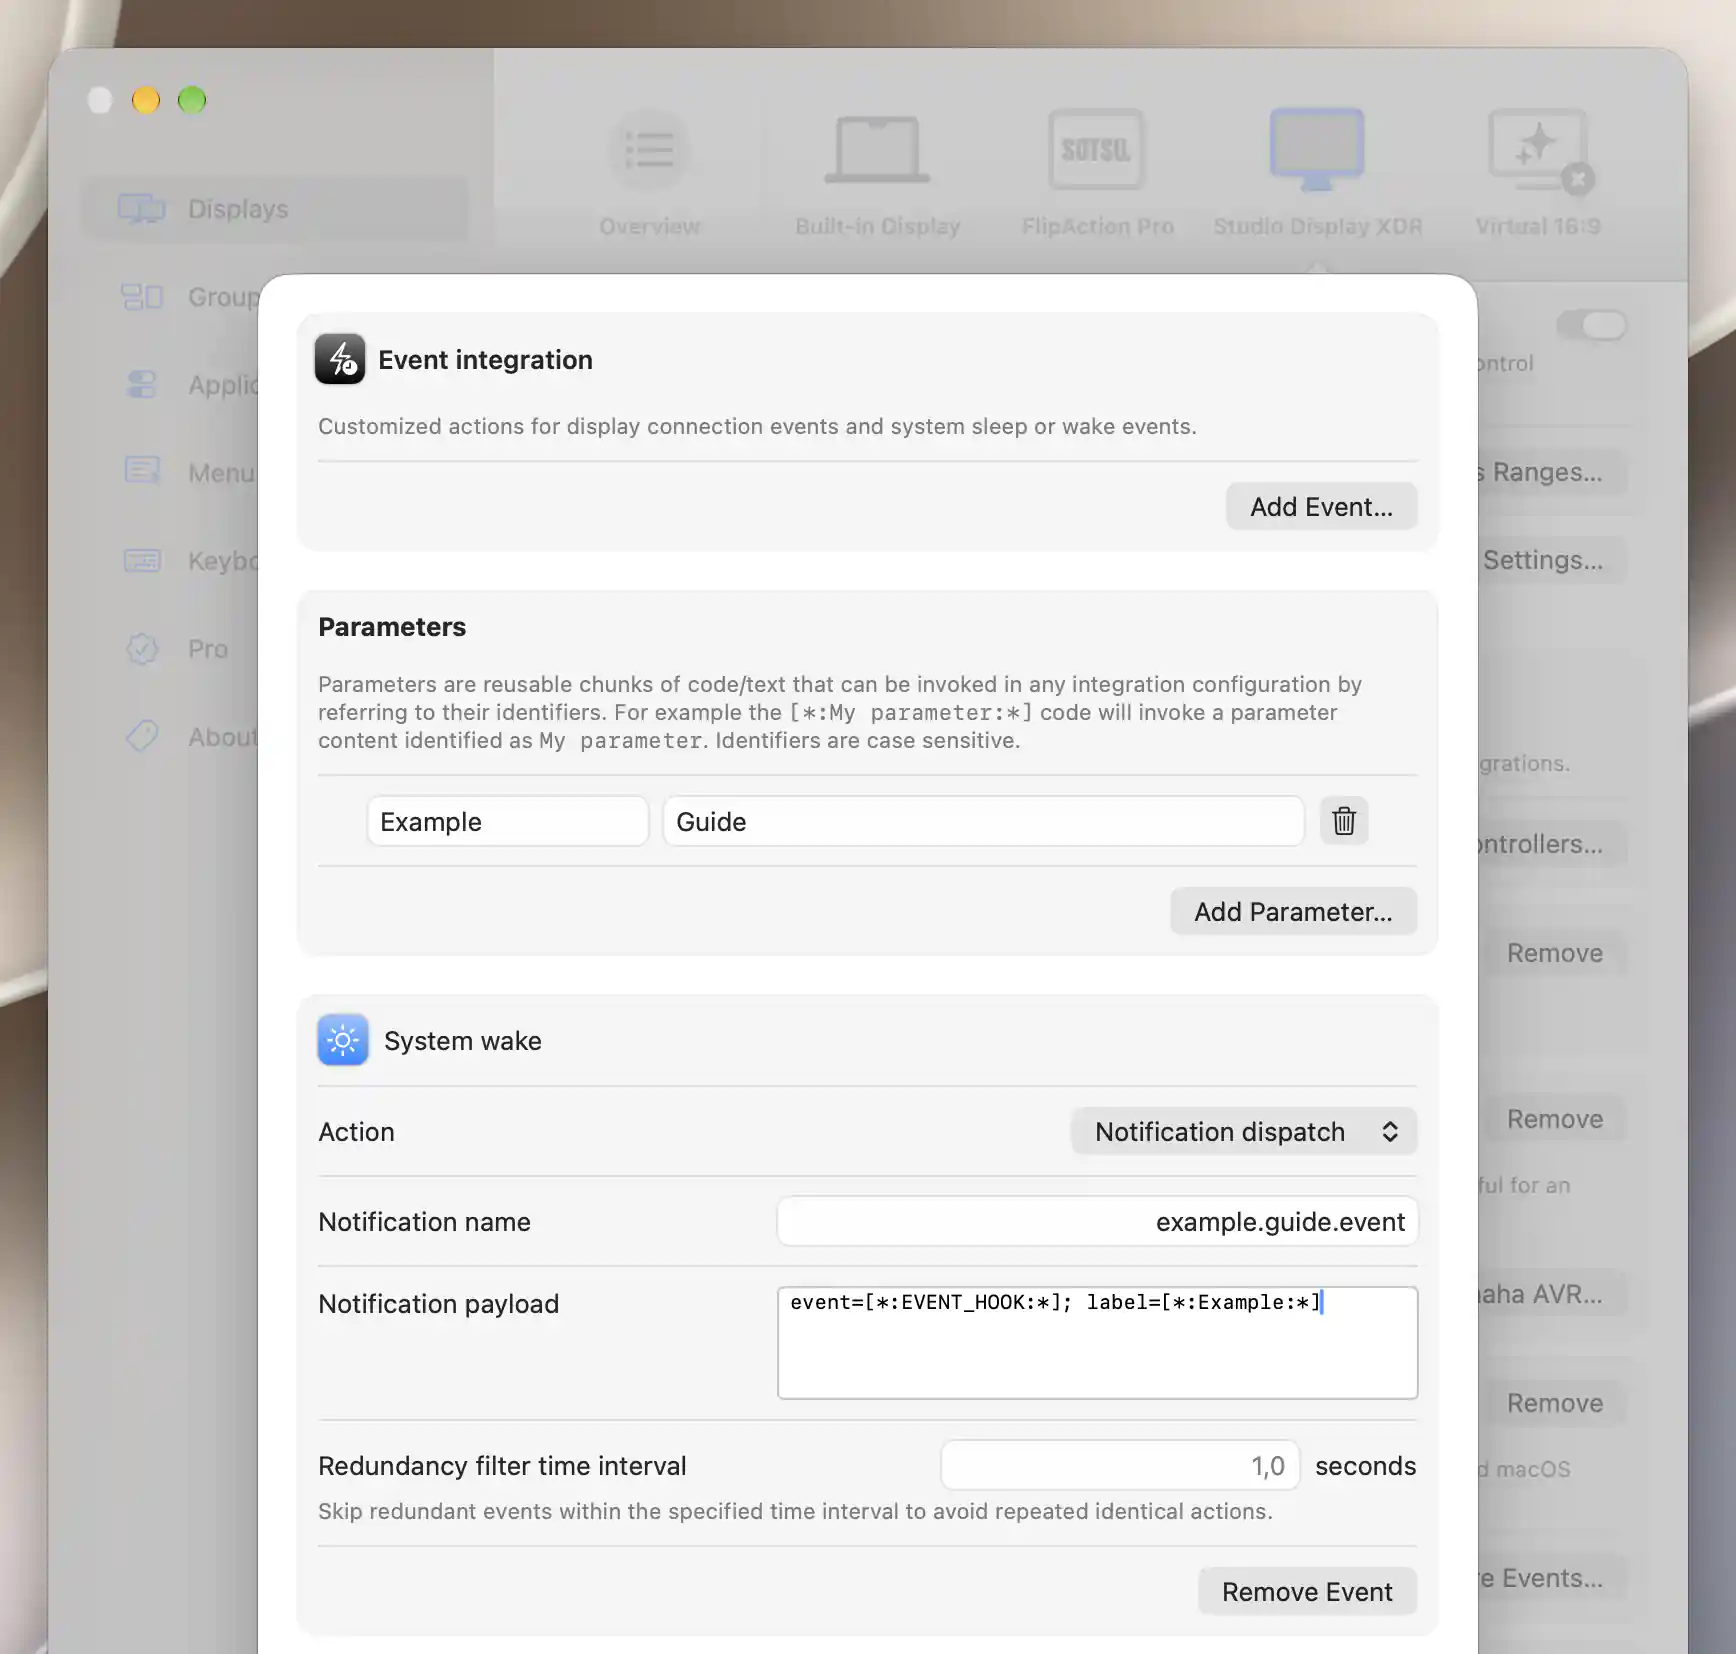Viewport: 1736px width, 1654px height.
Task: Delete the Example parameter with trash icon
Action: coord(1343,821)
